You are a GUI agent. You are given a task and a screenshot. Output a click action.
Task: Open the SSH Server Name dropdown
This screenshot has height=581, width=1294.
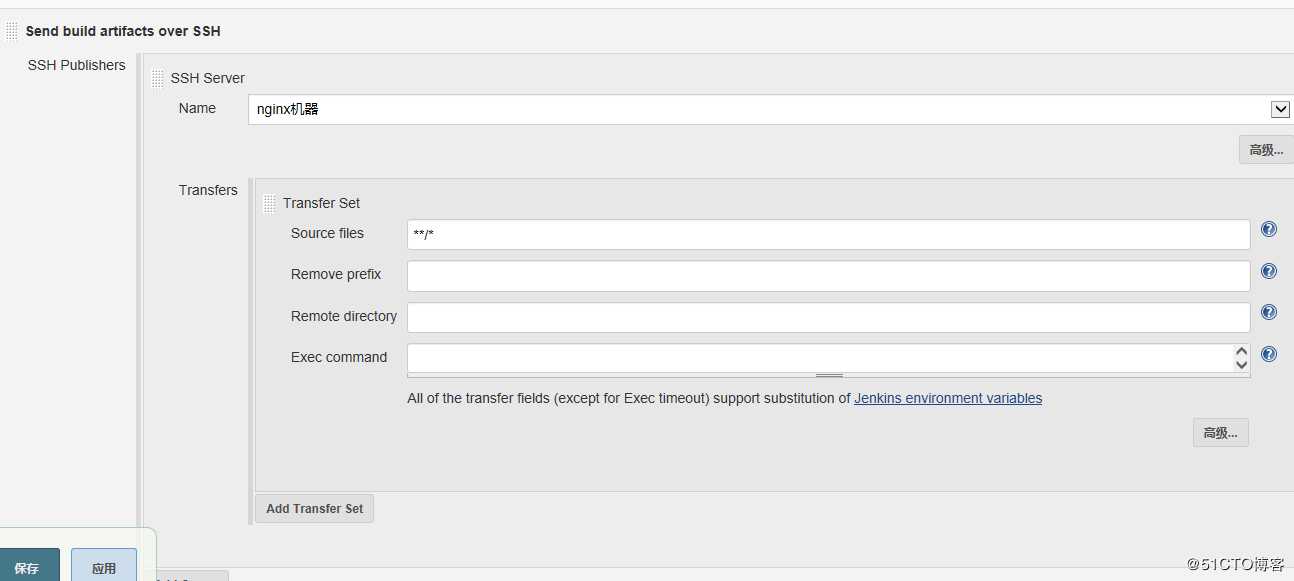[x=760, y=110]
